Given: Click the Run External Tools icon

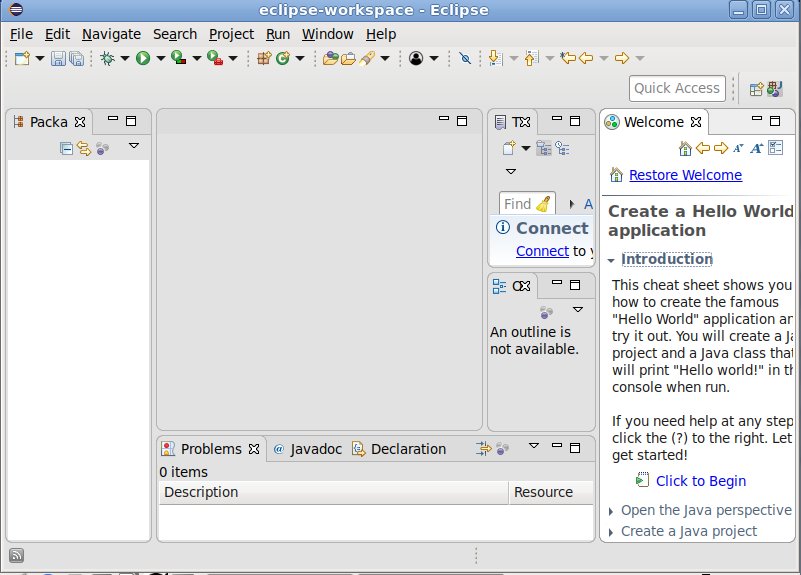Looking at the screenshot, I should point(215,58).
